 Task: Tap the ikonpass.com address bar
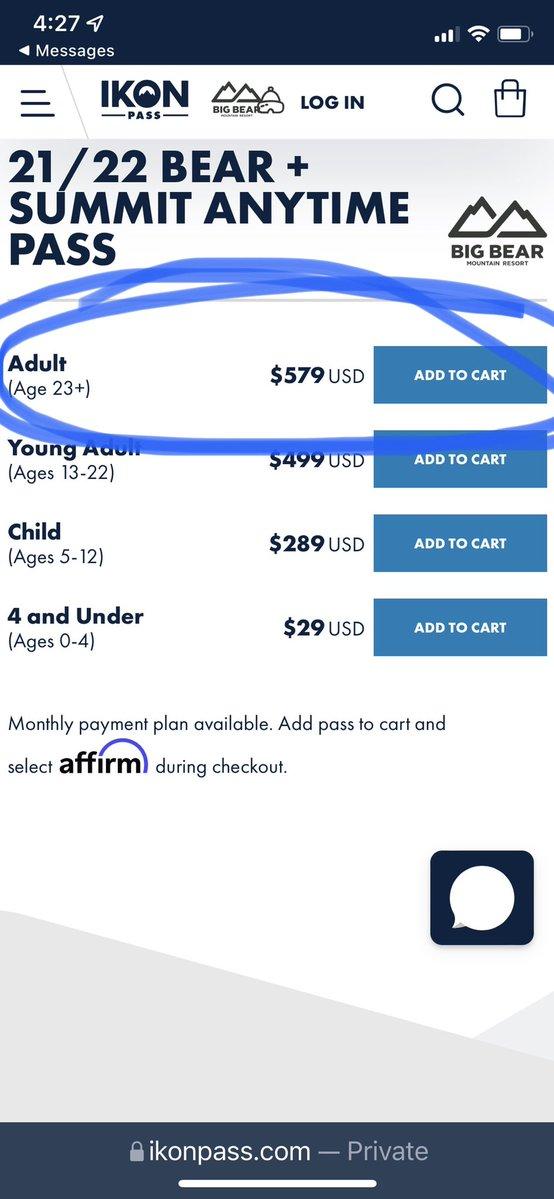point(277,1151)
